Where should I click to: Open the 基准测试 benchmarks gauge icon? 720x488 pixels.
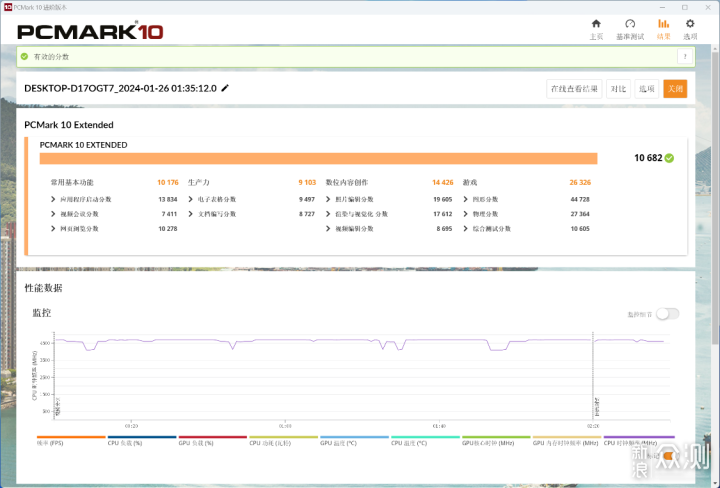click(x=630, y=24)
